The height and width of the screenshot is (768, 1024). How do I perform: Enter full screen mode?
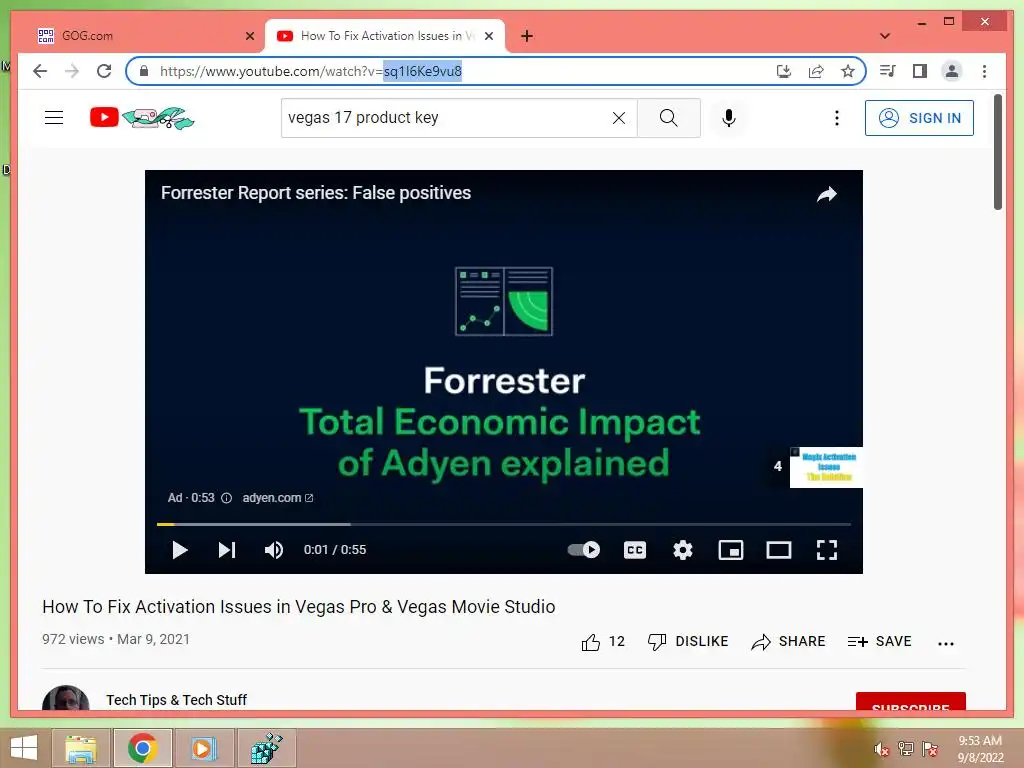(827, 550)
